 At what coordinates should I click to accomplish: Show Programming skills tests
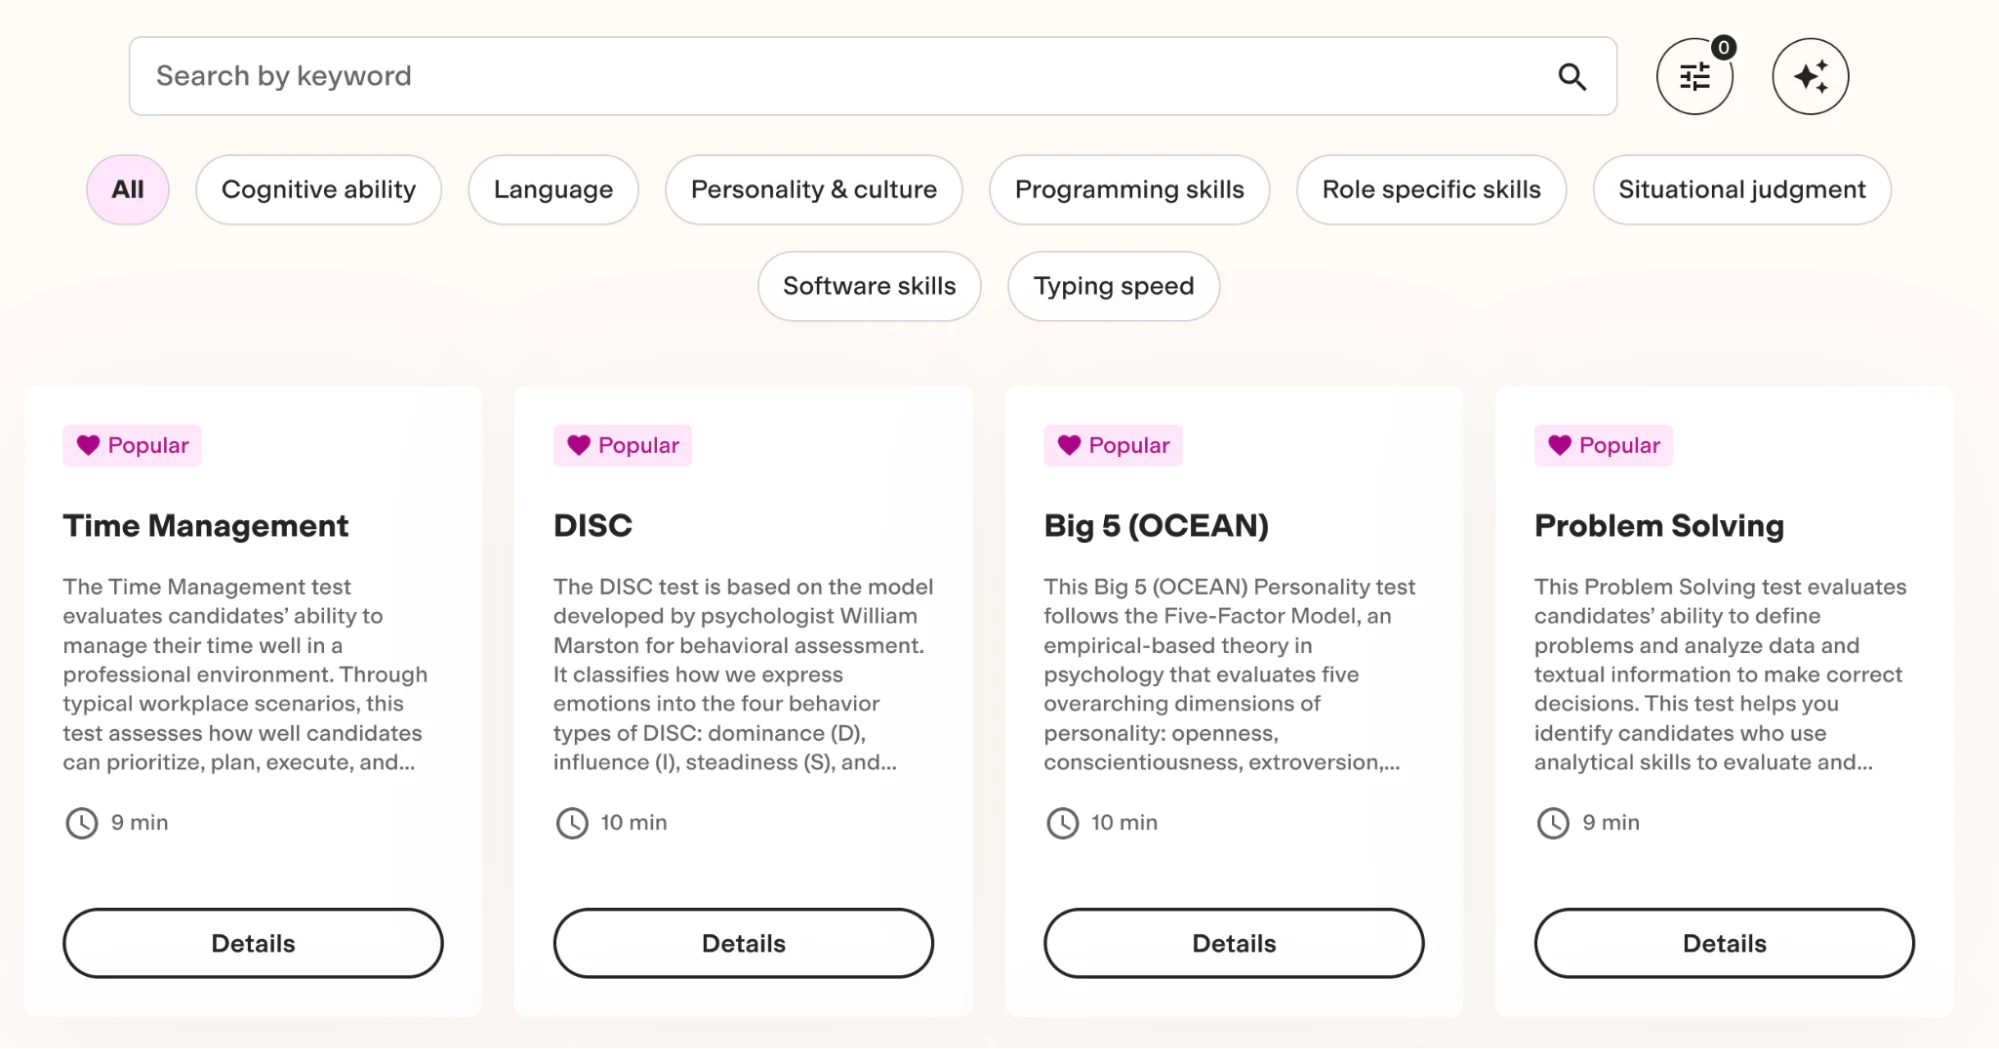click(1130, 190)
